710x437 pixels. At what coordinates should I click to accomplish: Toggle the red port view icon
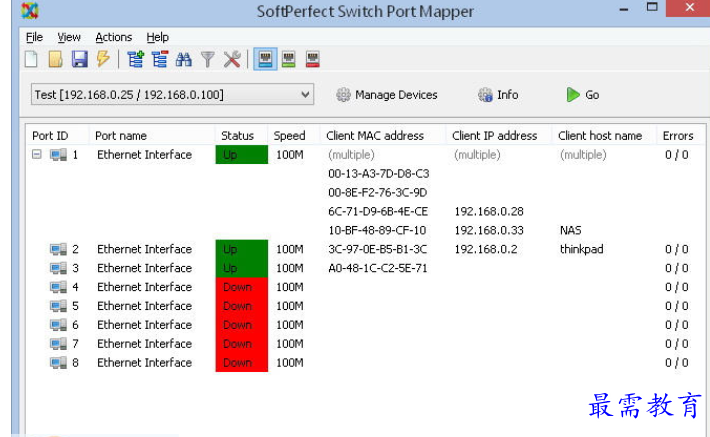pos(312,59)
